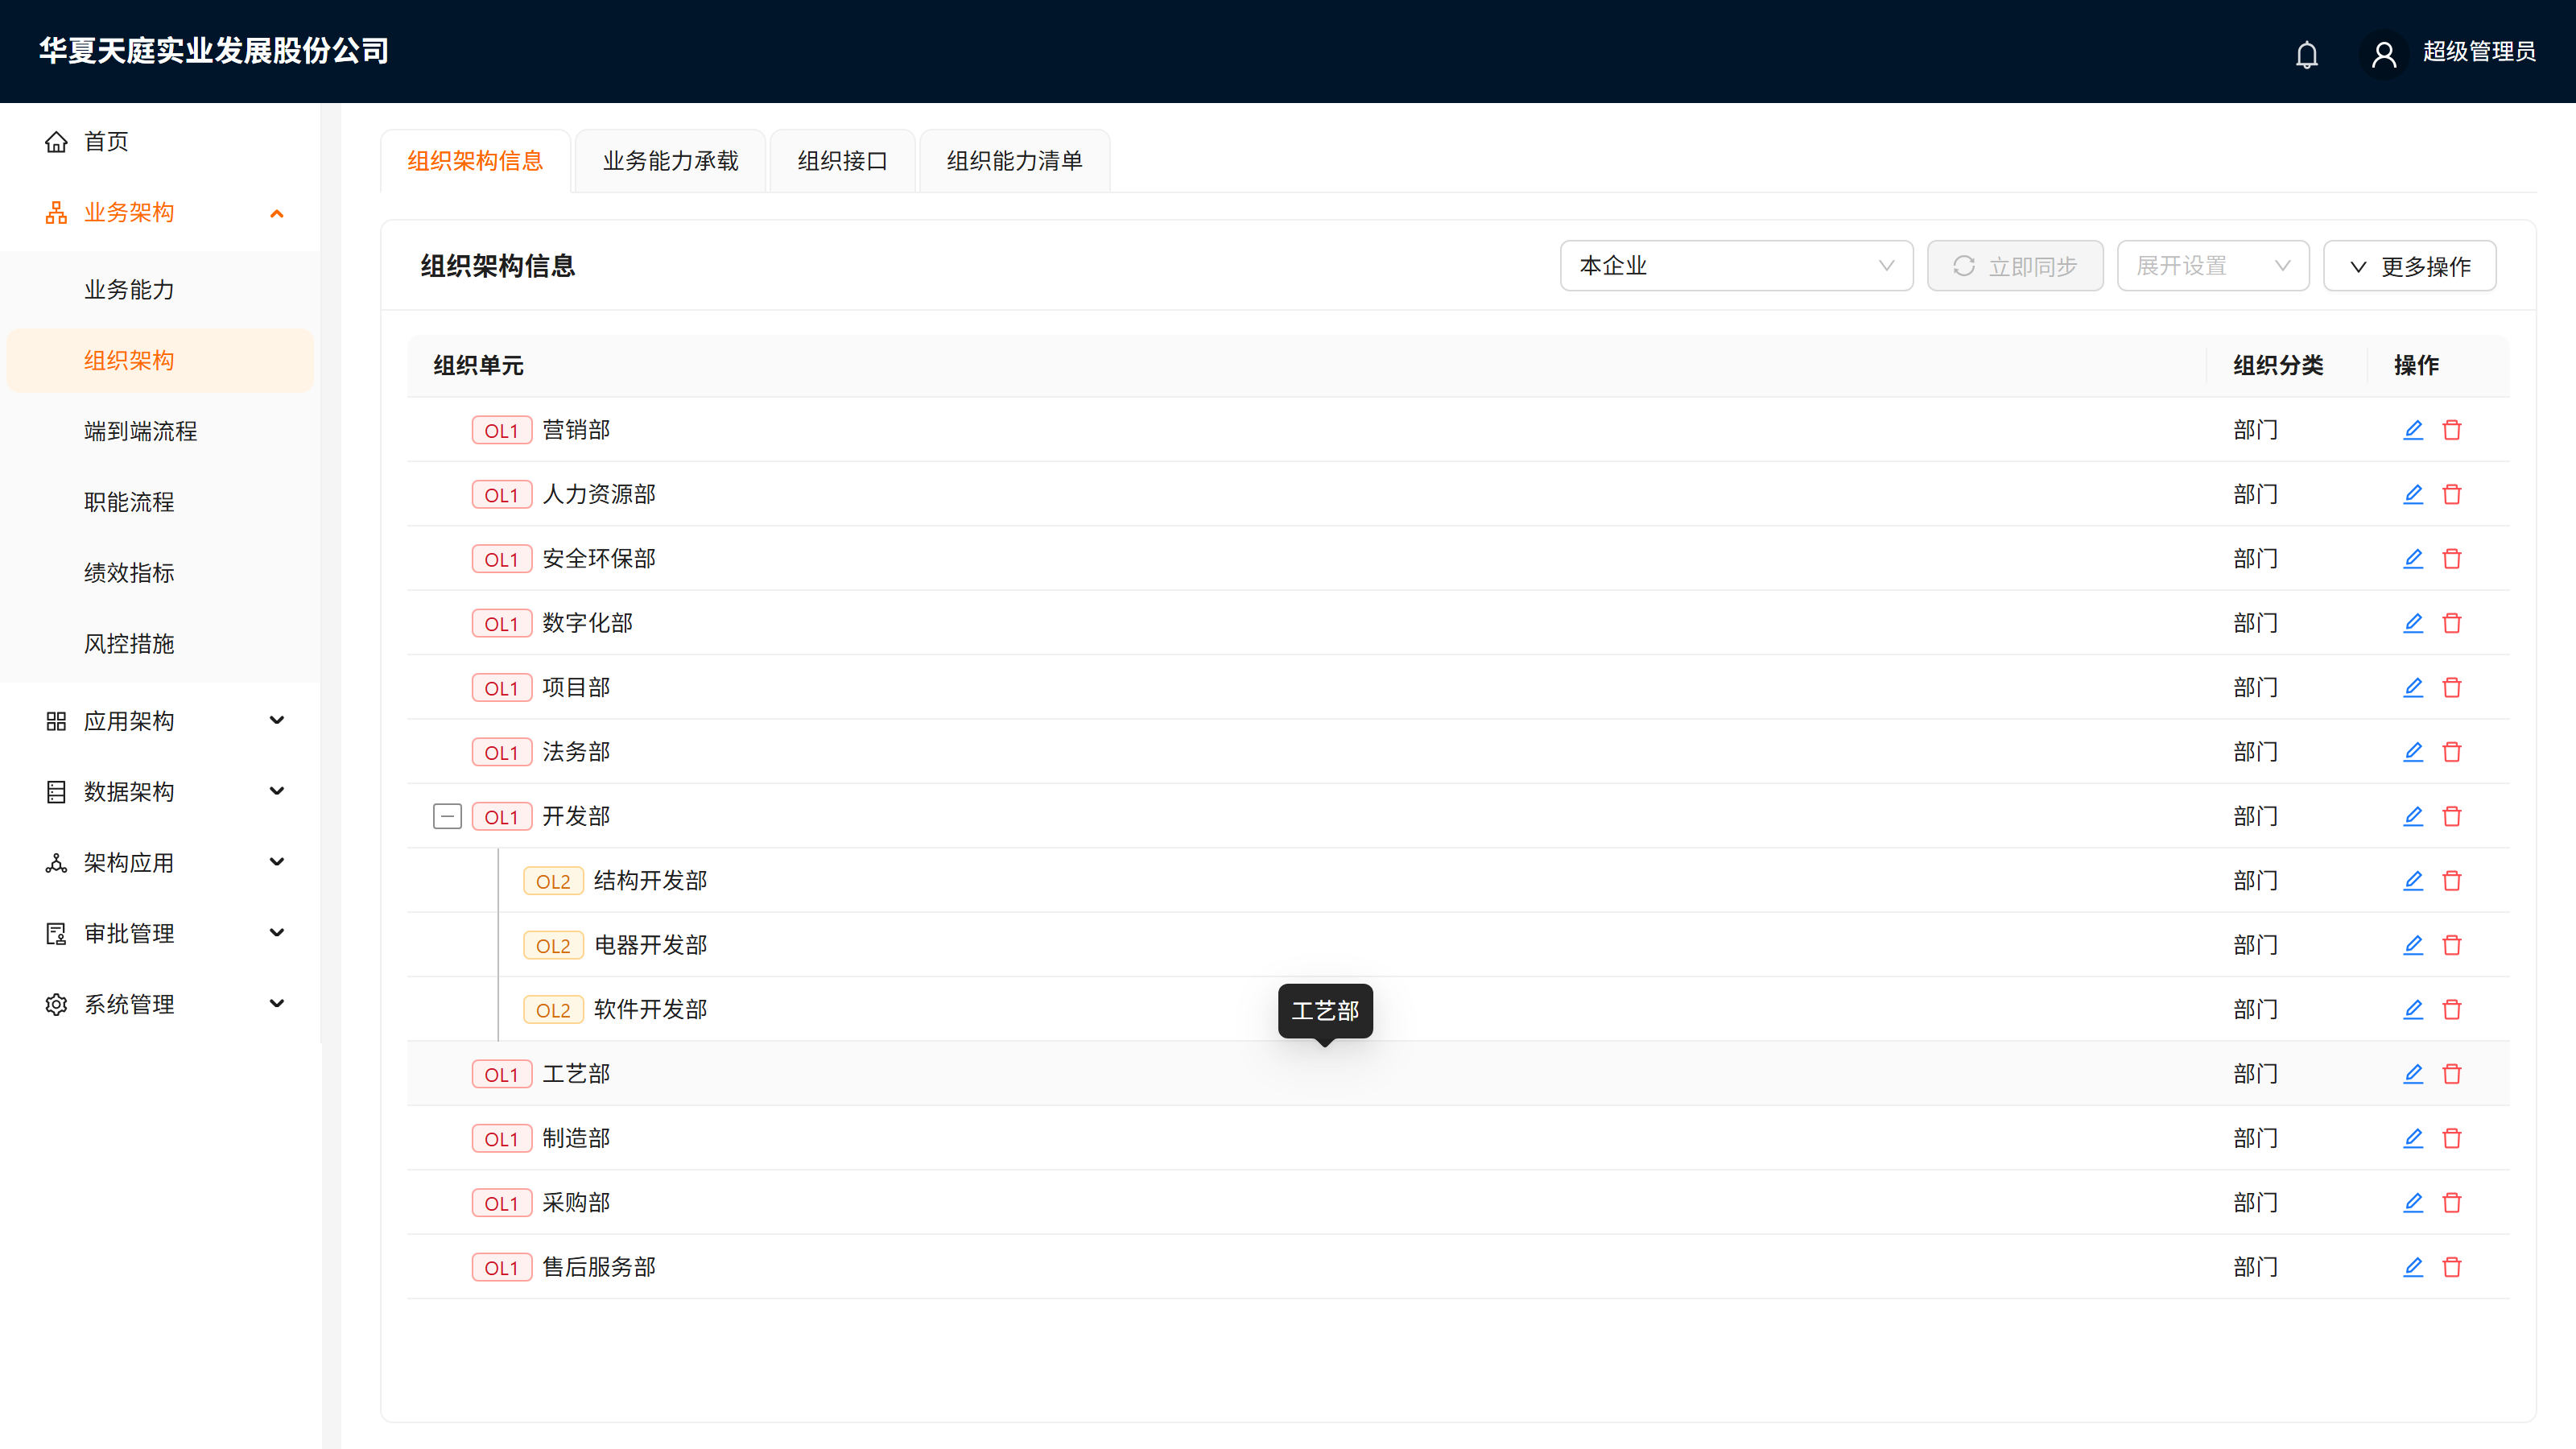Image resolution: width=2576 pixels, height=1449 pixels.
Task: Open the 展开设置 dropdown
Action: [2212, 266]
